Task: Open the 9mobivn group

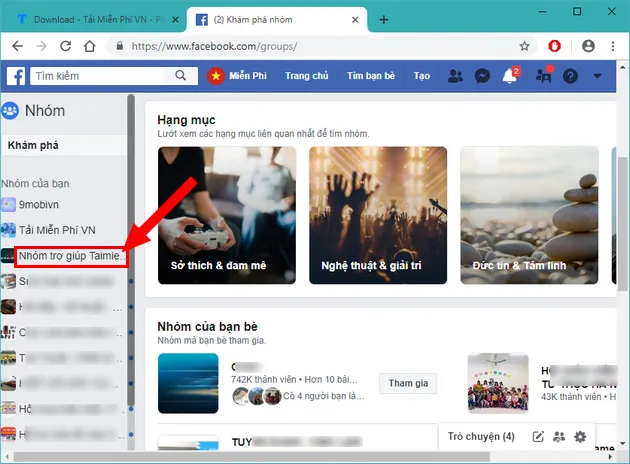Action: (39, 204)
